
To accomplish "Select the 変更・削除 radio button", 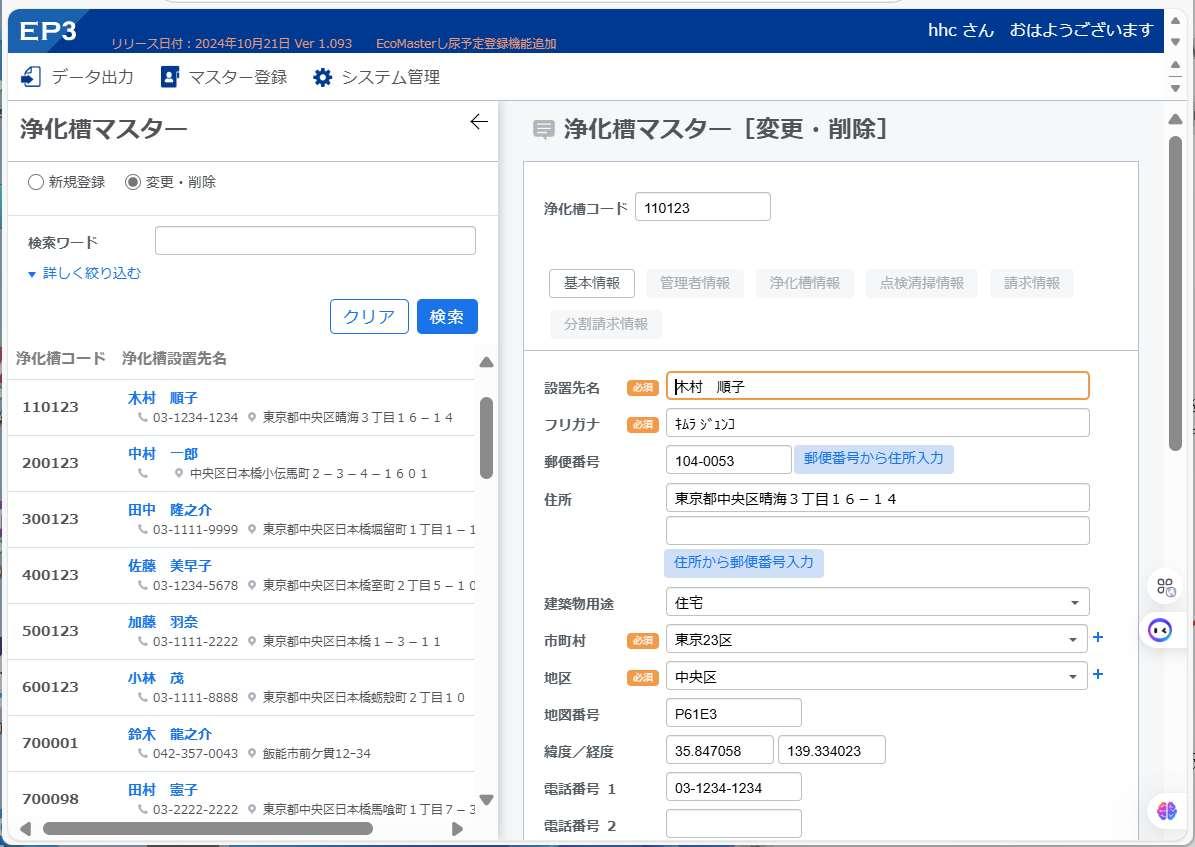I will (x=133, y=182).
